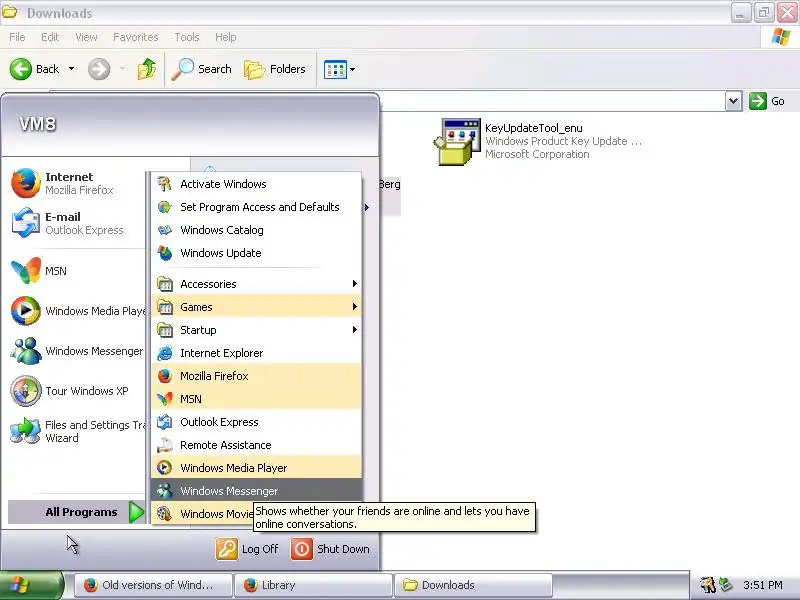Click the Forward arrow button
Viewport: 800px width, 600px height.
(x=99, y=69)
